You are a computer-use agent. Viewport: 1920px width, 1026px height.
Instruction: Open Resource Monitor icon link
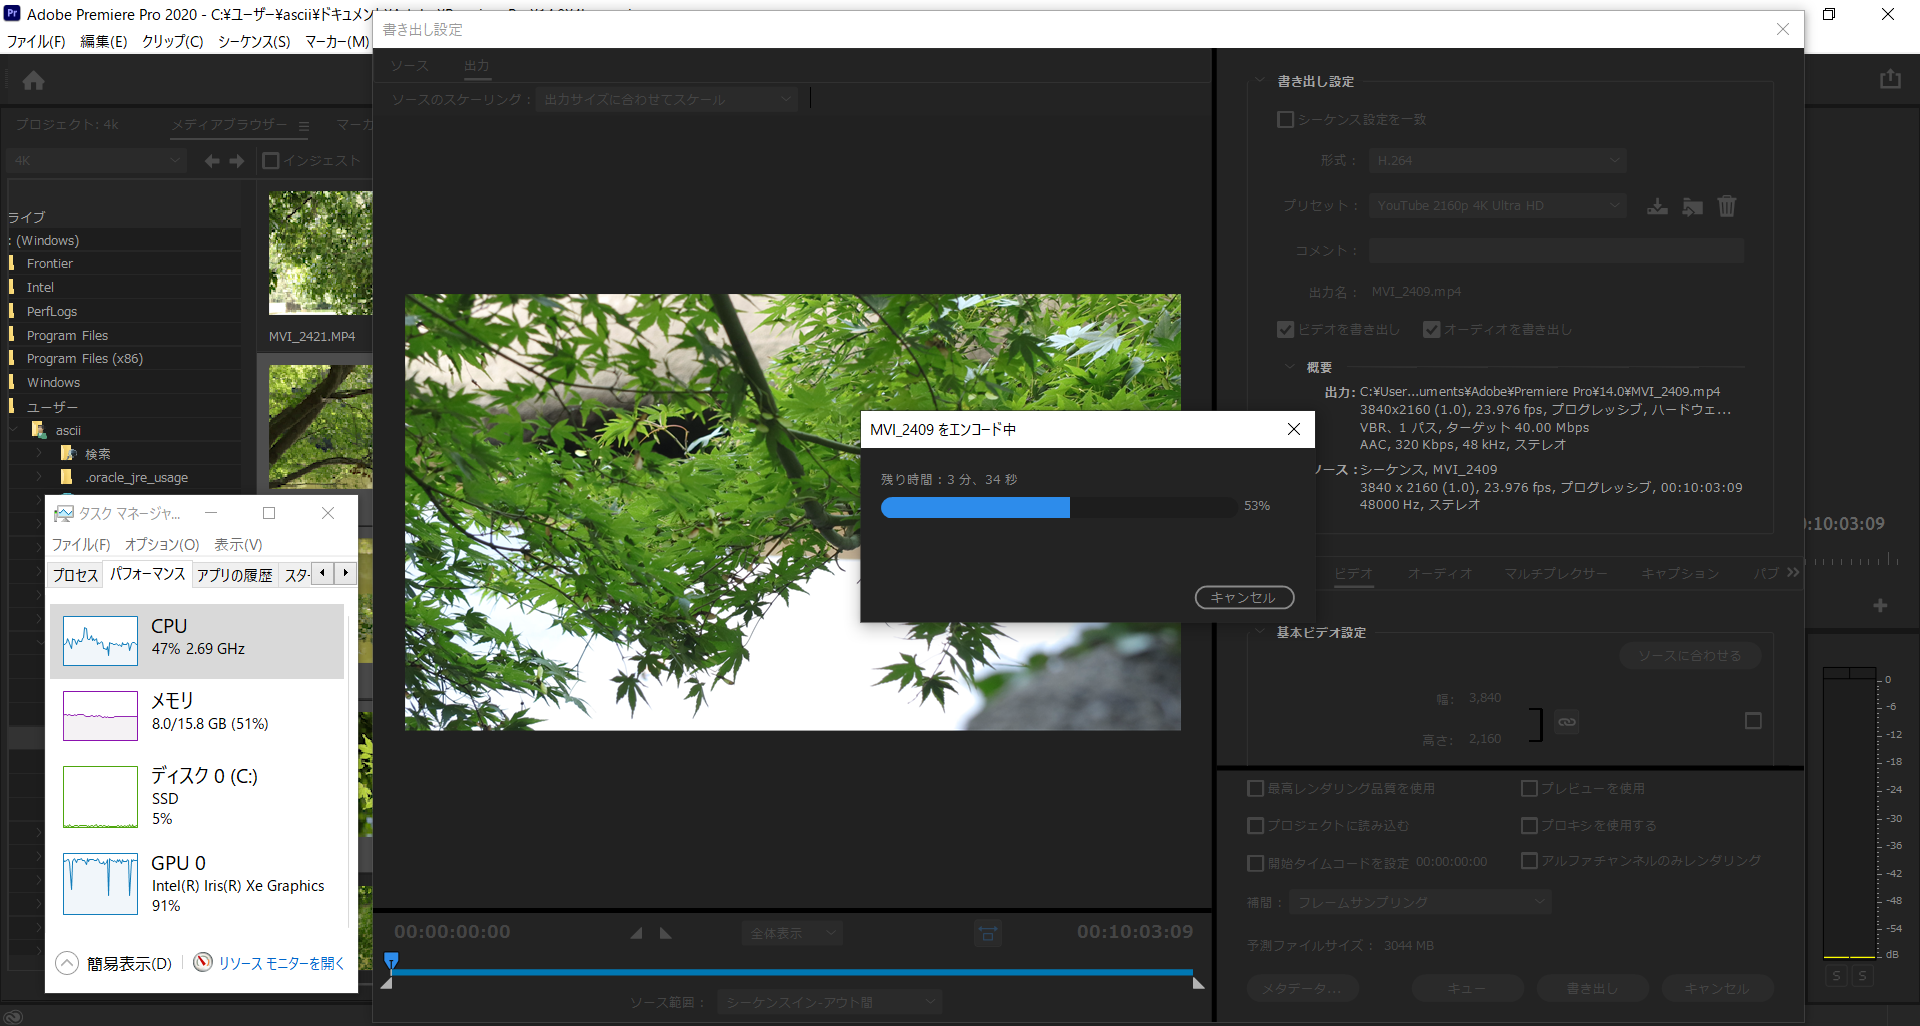click(203, 962)
